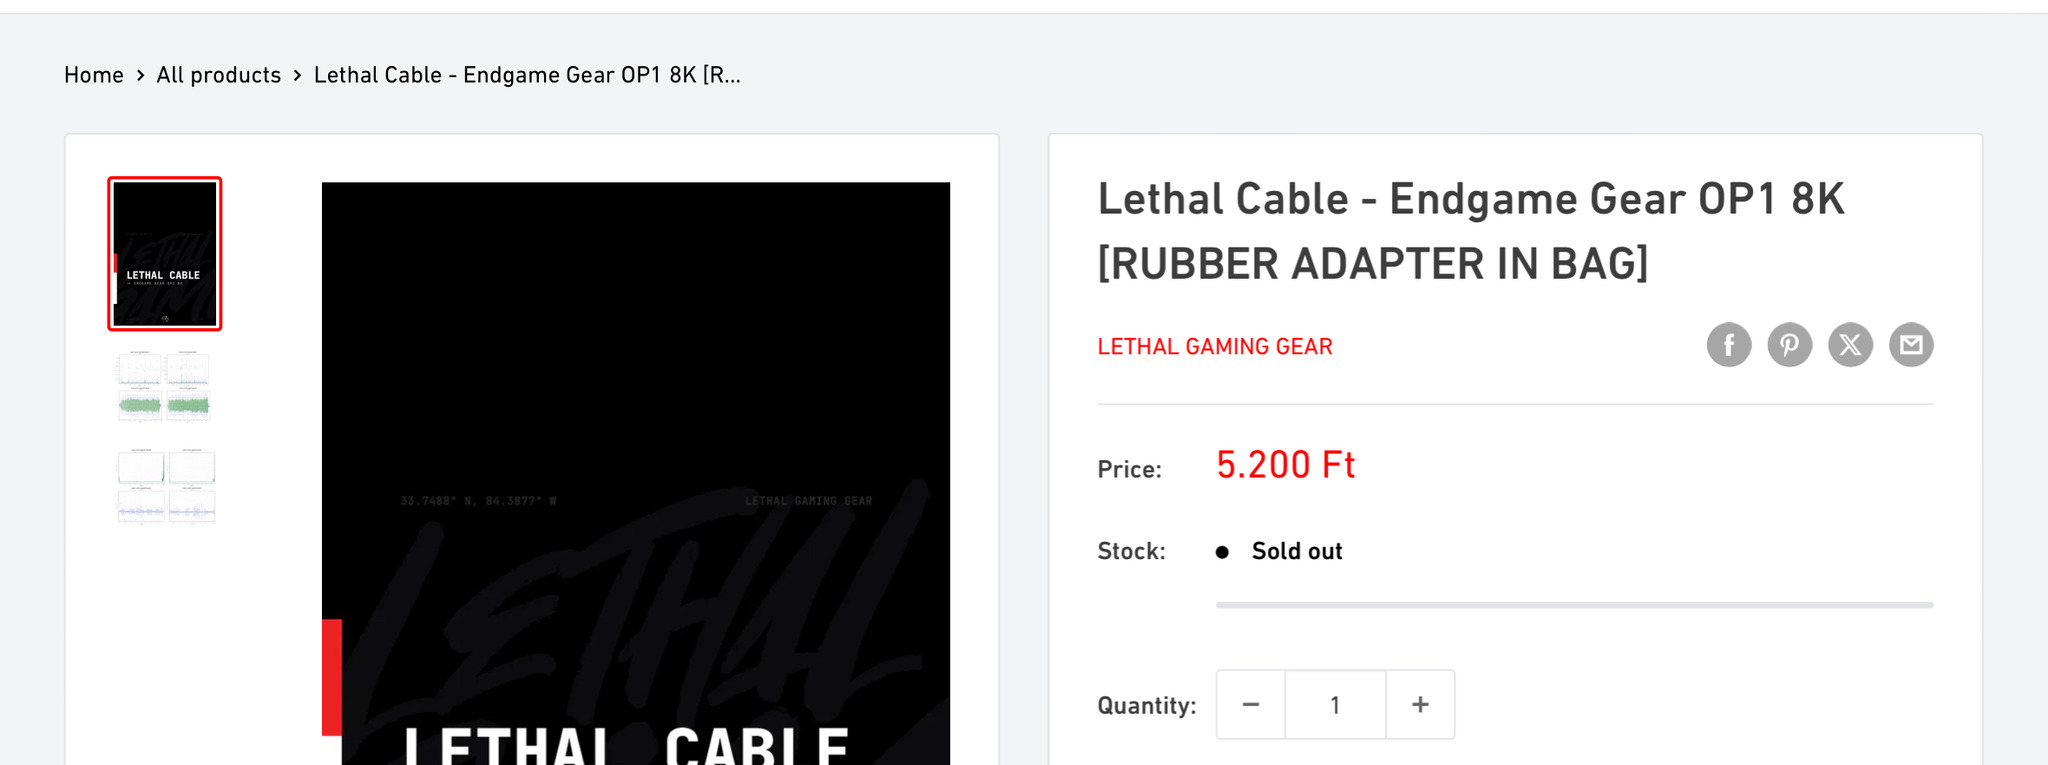Focus the quantity number field
Image resolution: width=2048 pixels, height=765 pixels.
(1335, 705)
